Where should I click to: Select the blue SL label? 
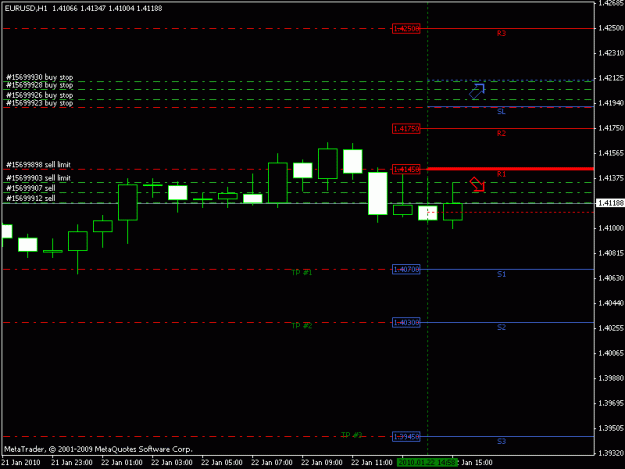501,112
